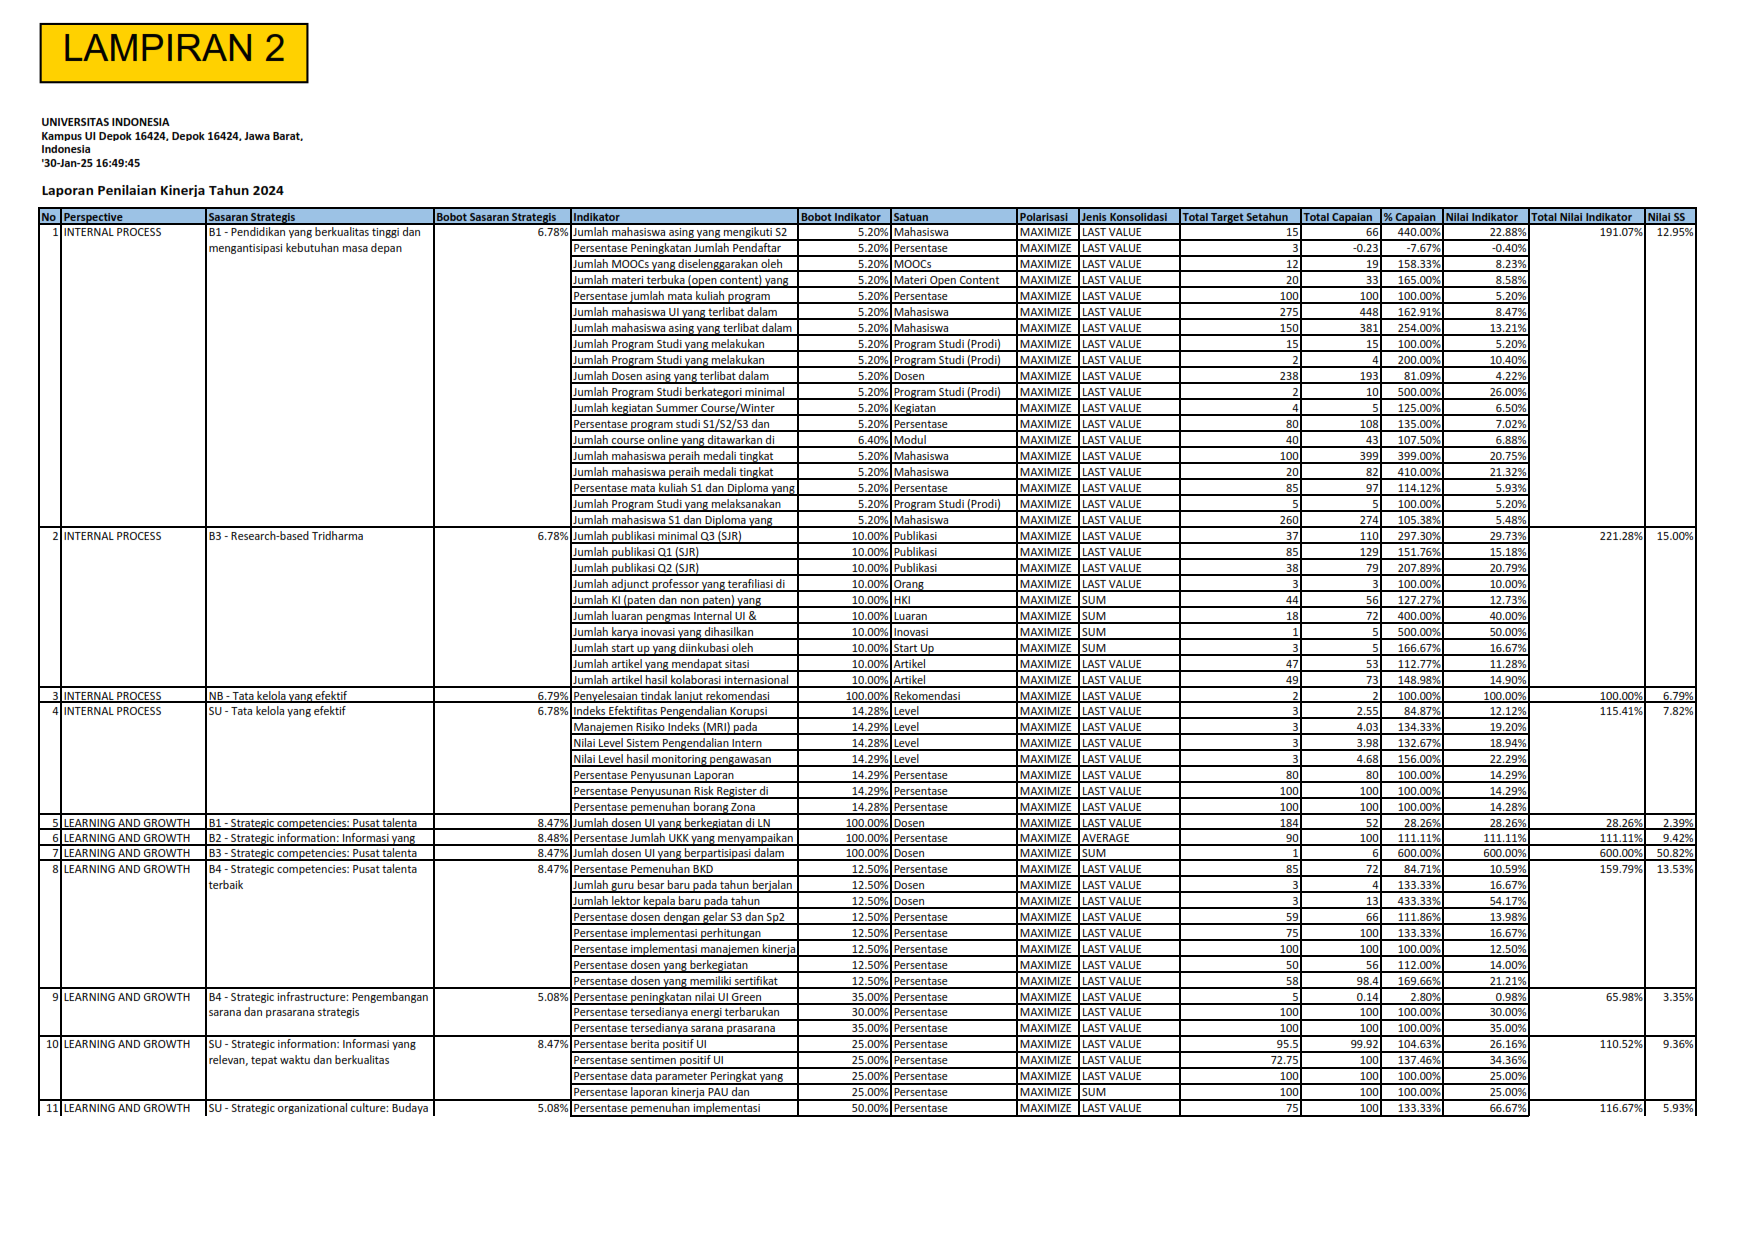The width and height of the screenshot is (1754, 1239).
Task: Select the Nilai SS column header
Action: click(x=1666, y=217)
